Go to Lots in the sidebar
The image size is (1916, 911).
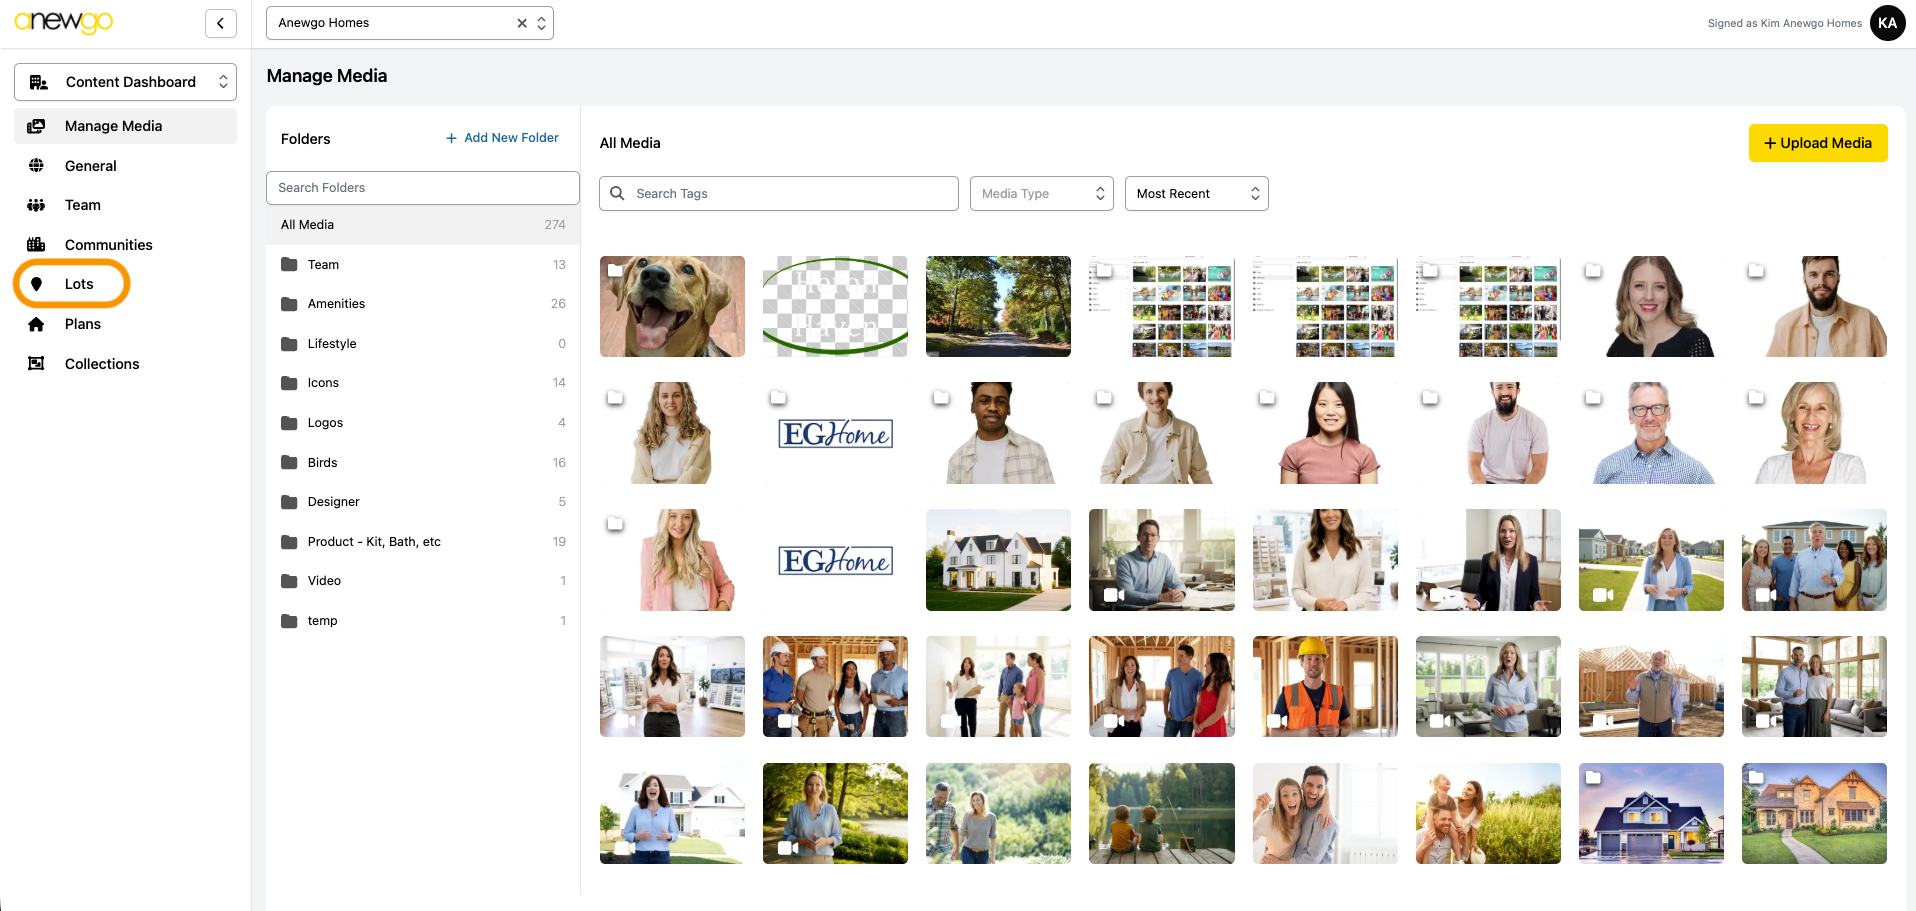point(78,284)
